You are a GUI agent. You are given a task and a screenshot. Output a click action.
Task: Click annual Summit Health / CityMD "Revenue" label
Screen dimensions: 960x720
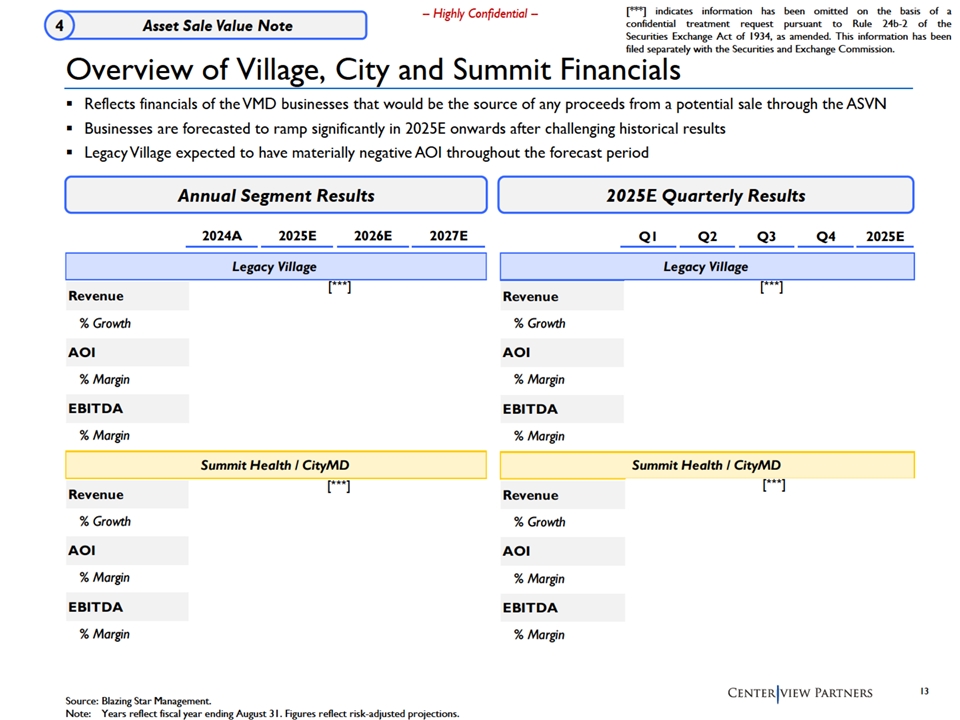(96, 495)
